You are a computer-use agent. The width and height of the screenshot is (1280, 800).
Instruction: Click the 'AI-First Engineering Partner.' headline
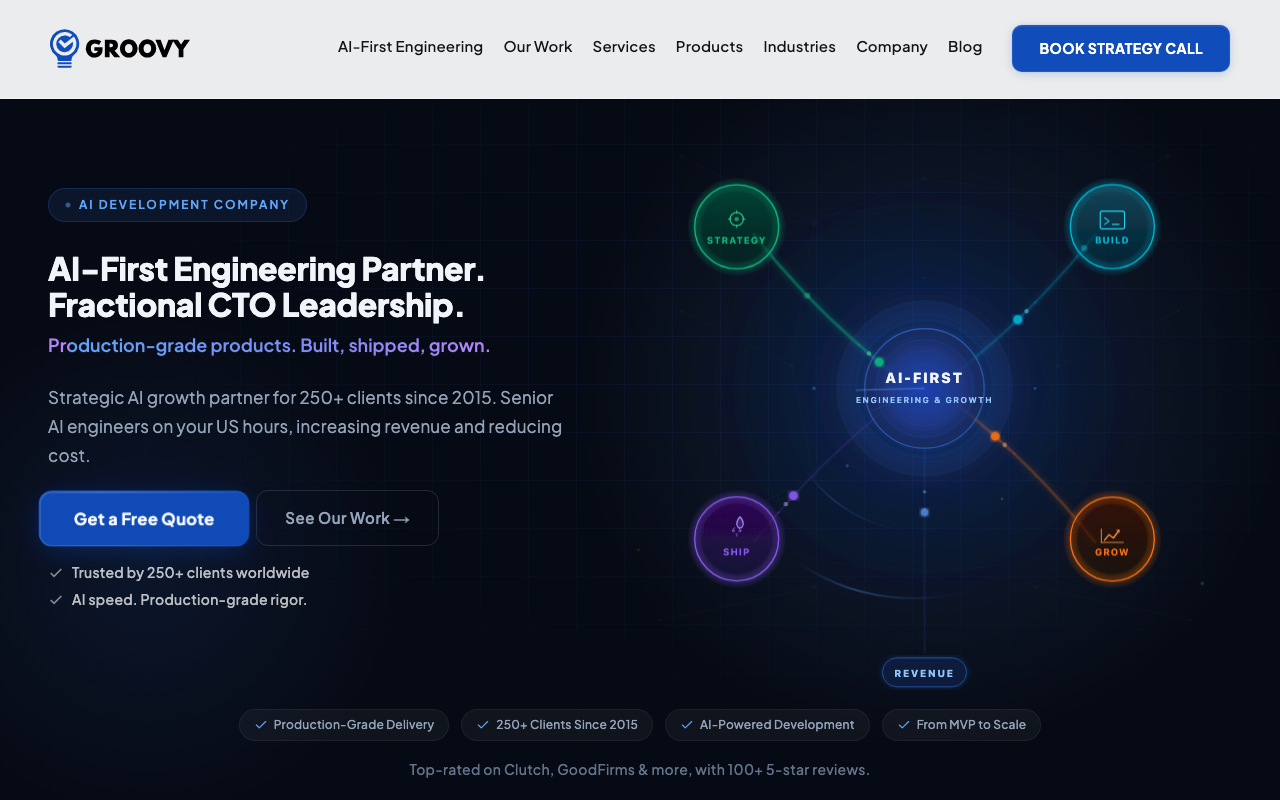(x=266, y=269)
